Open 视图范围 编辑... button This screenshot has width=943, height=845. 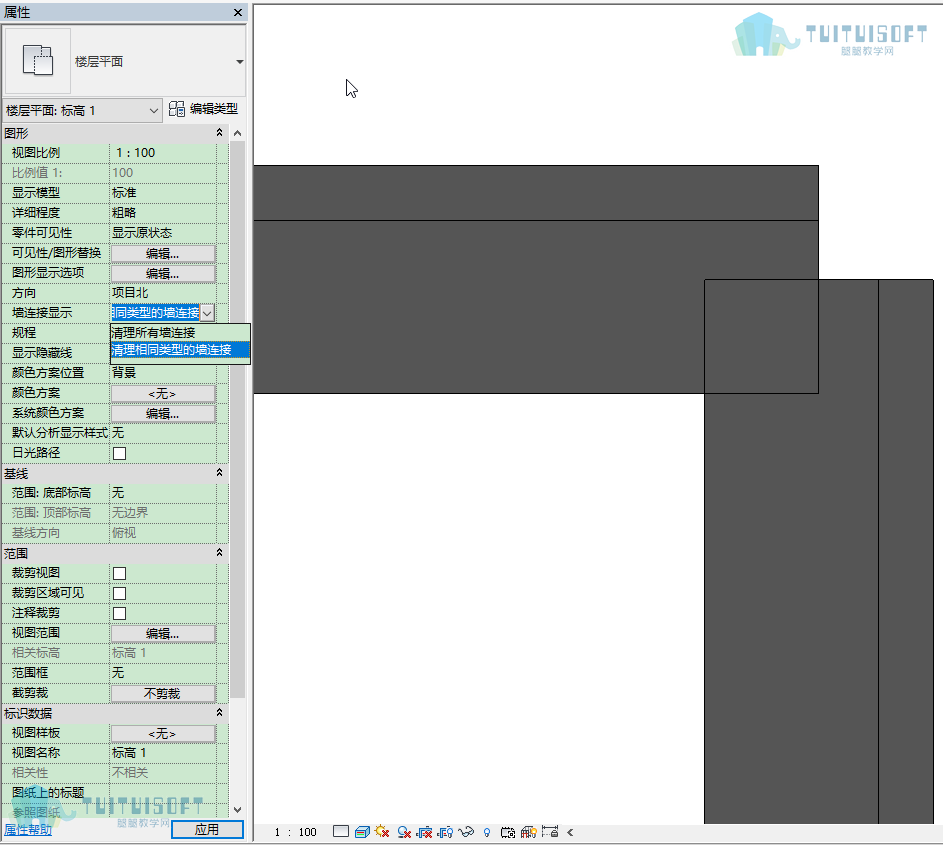click(163, 633)
